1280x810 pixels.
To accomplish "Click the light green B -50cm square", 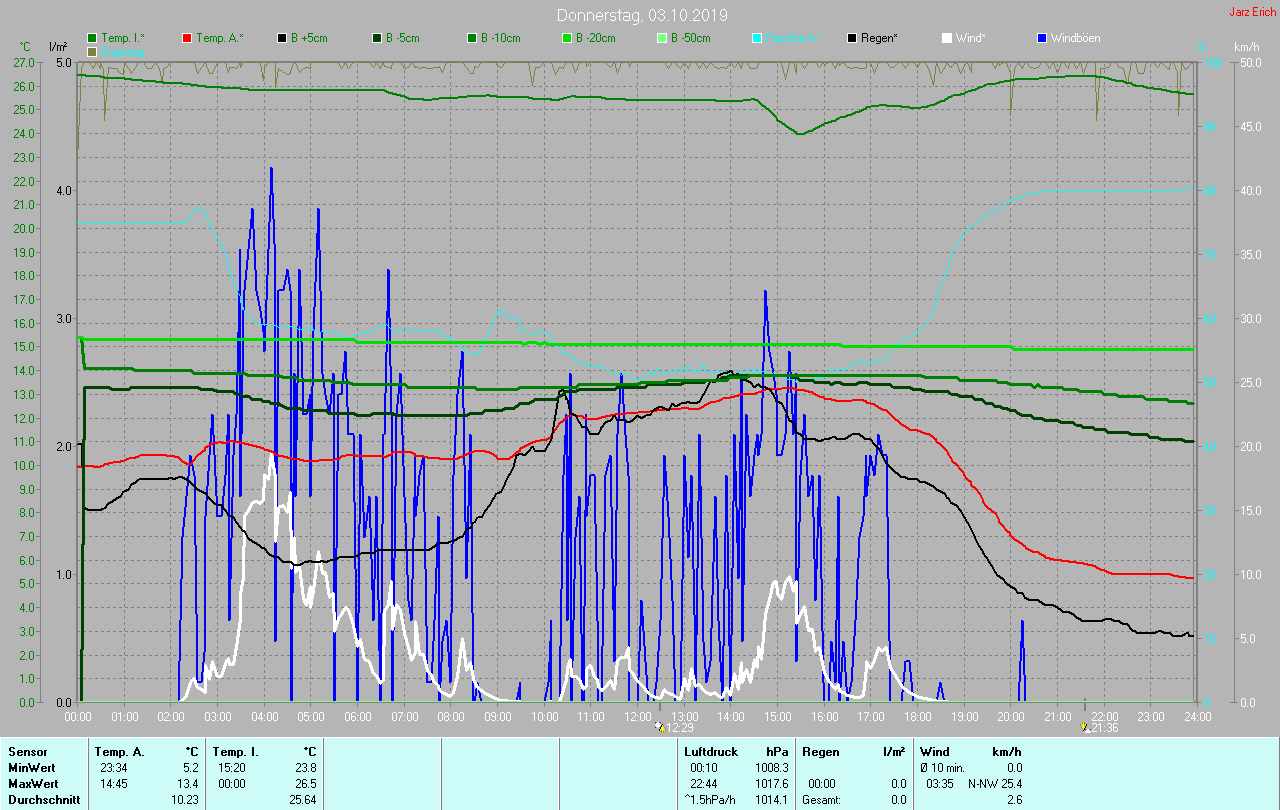I will [x=662, y=38].
